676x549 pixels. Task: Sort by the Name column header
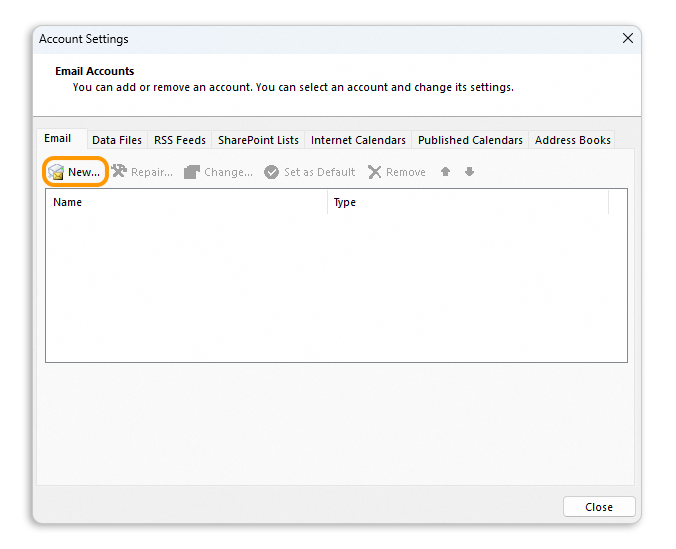point(186,202)
